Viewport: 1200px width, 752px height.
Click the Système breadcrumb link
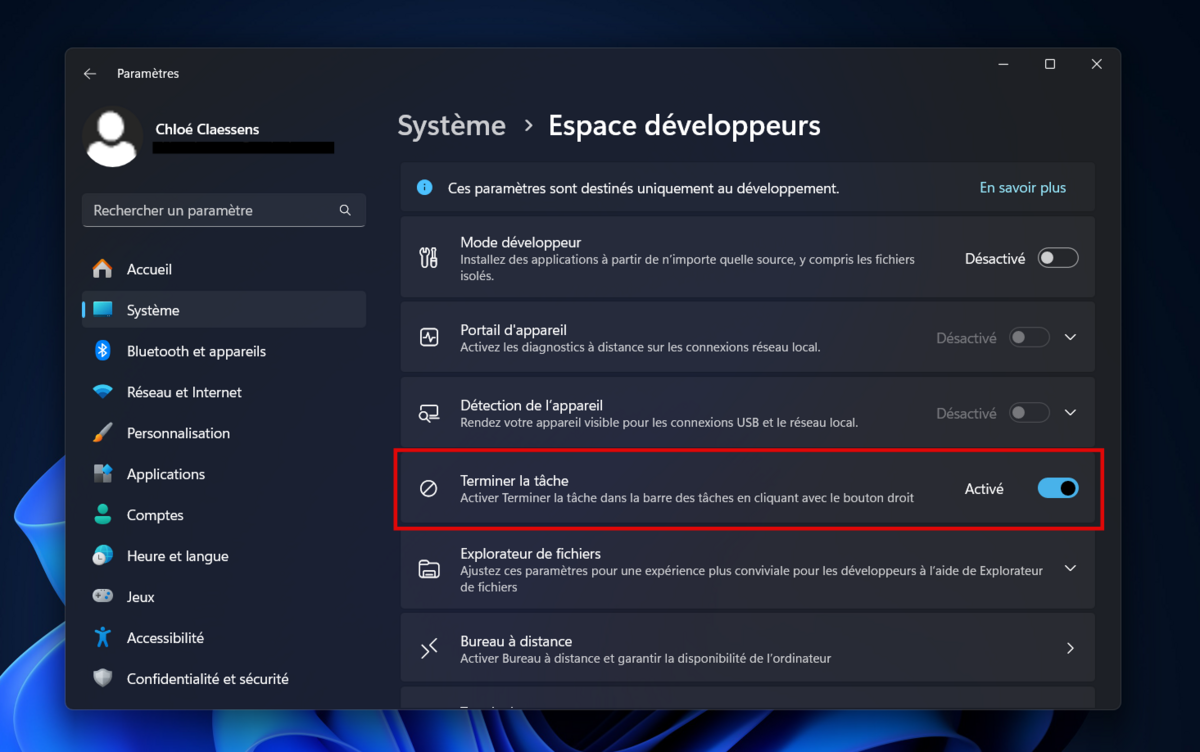pyautogui.click(x=452, y=126)
